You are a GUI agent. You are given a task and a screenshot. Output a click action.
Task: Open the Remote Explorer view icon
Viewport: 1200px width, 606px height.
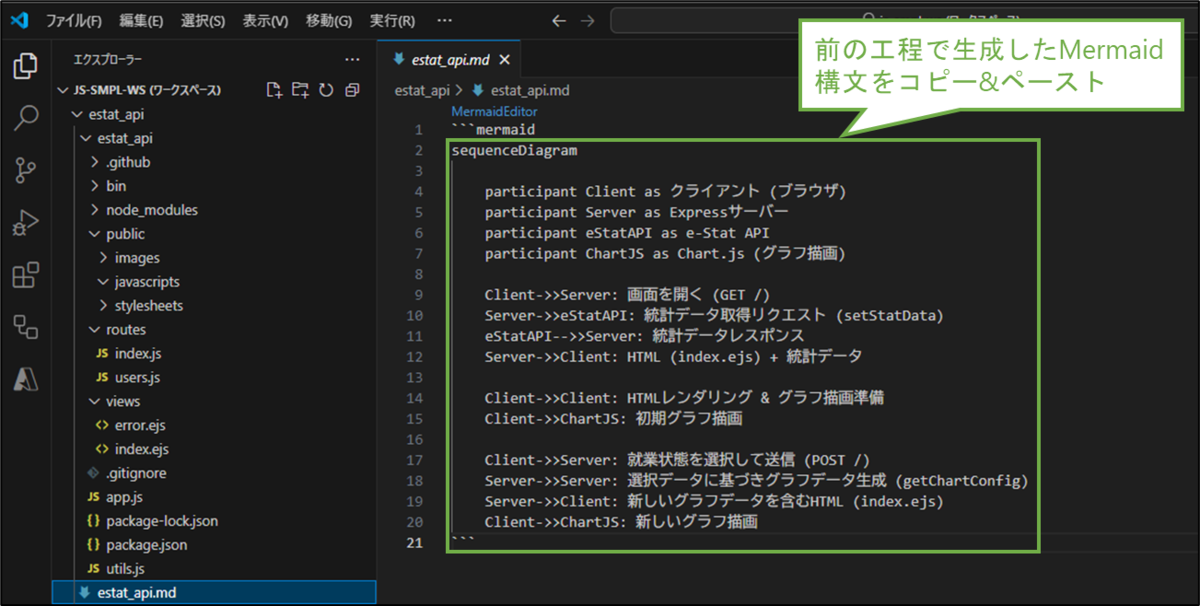tap(25, 326)
